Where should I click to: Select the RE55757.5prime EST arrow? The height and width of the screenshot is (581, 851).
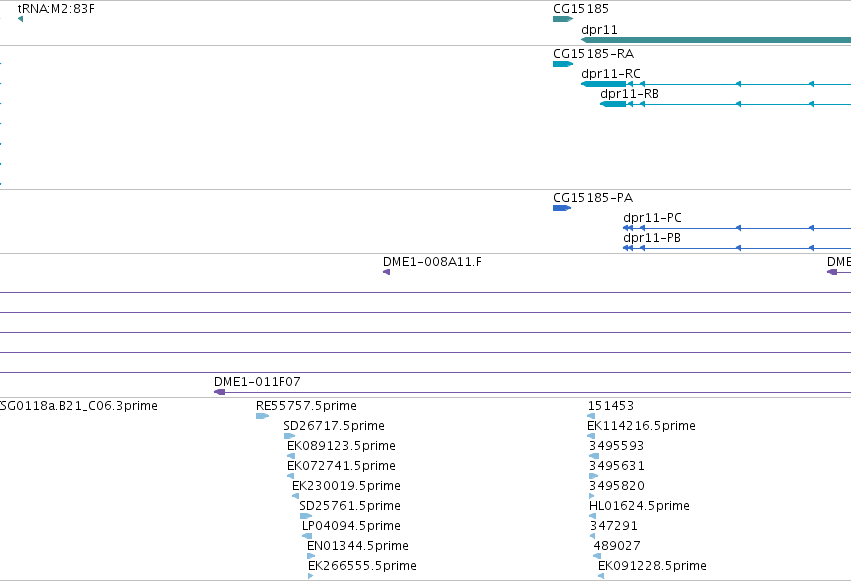tap(263, 416)
